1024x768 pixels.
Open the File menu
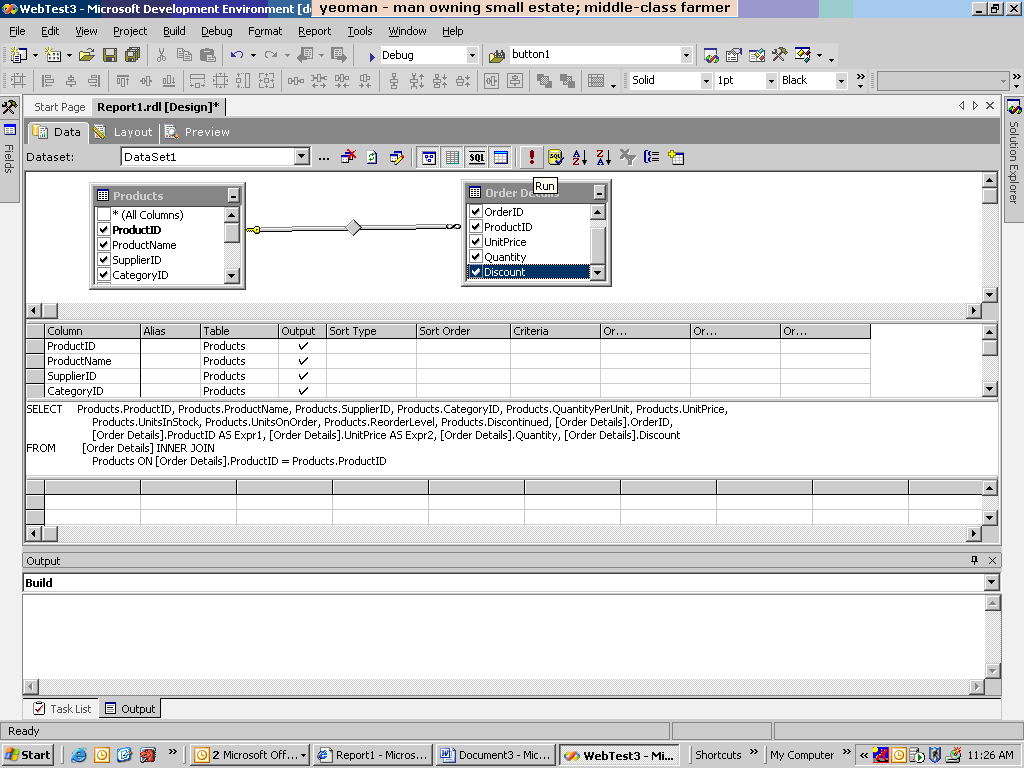[x=18, y=31]
